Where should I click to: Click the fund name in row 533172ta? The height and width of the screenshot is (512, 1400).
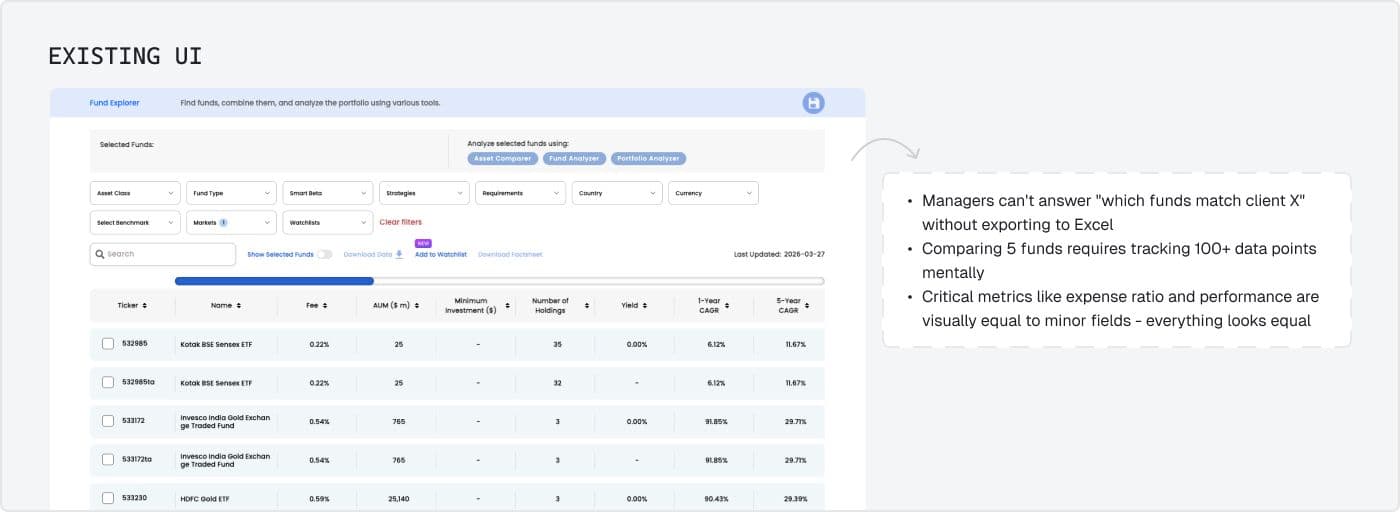pyautogui.click(x=225, y=459)
